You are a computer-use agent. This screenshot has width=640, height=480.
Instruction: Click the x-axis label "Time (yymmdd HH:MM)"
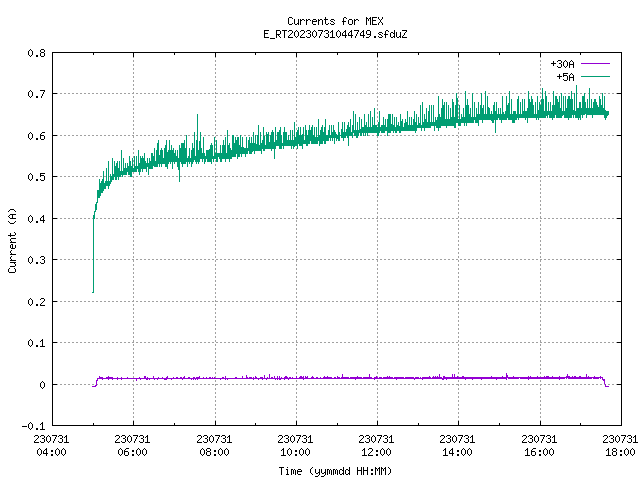pyautogui.click(x=335, y=471)
